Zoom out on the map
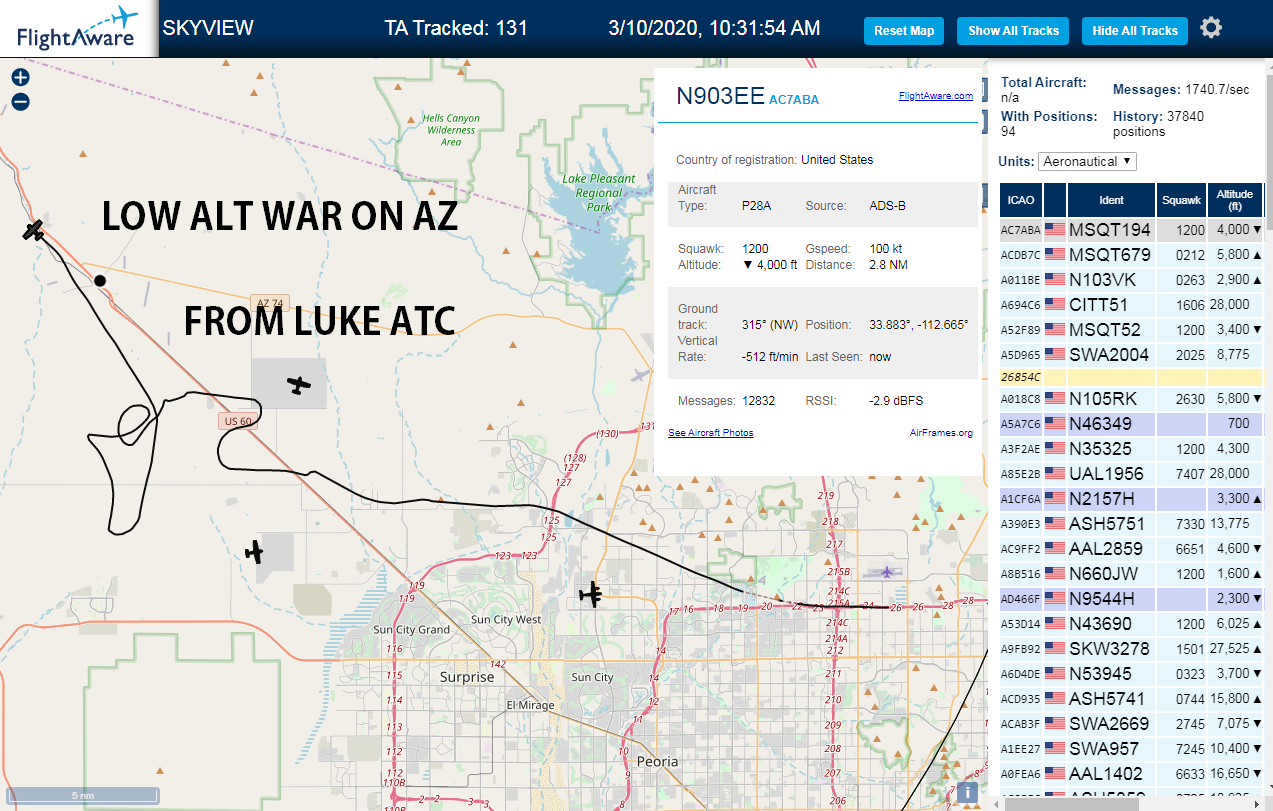This screenshot has width=1273, height=811. point(20,101)
